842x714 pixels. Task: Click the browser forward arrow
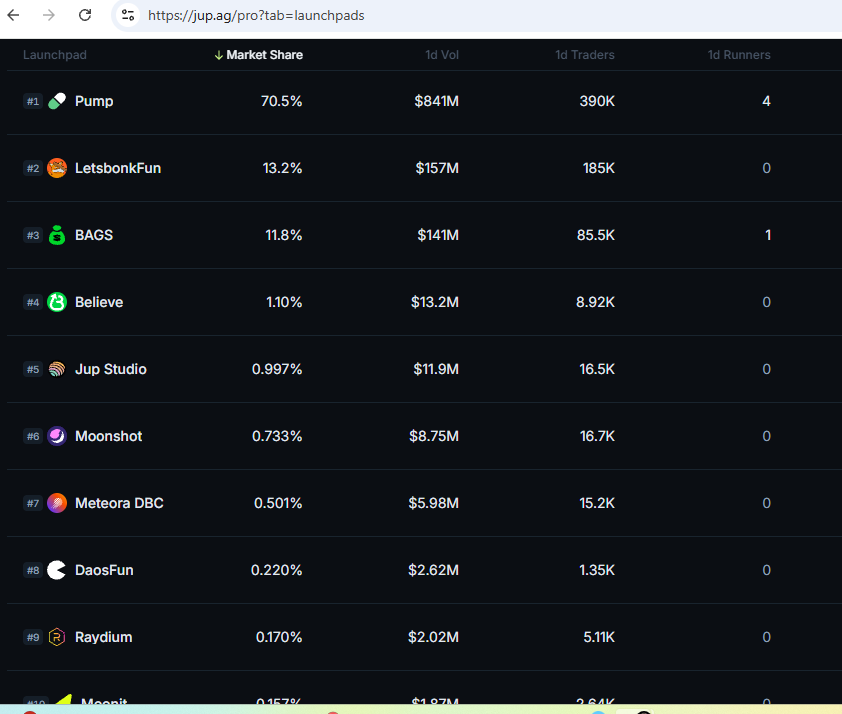coord(49,15)
